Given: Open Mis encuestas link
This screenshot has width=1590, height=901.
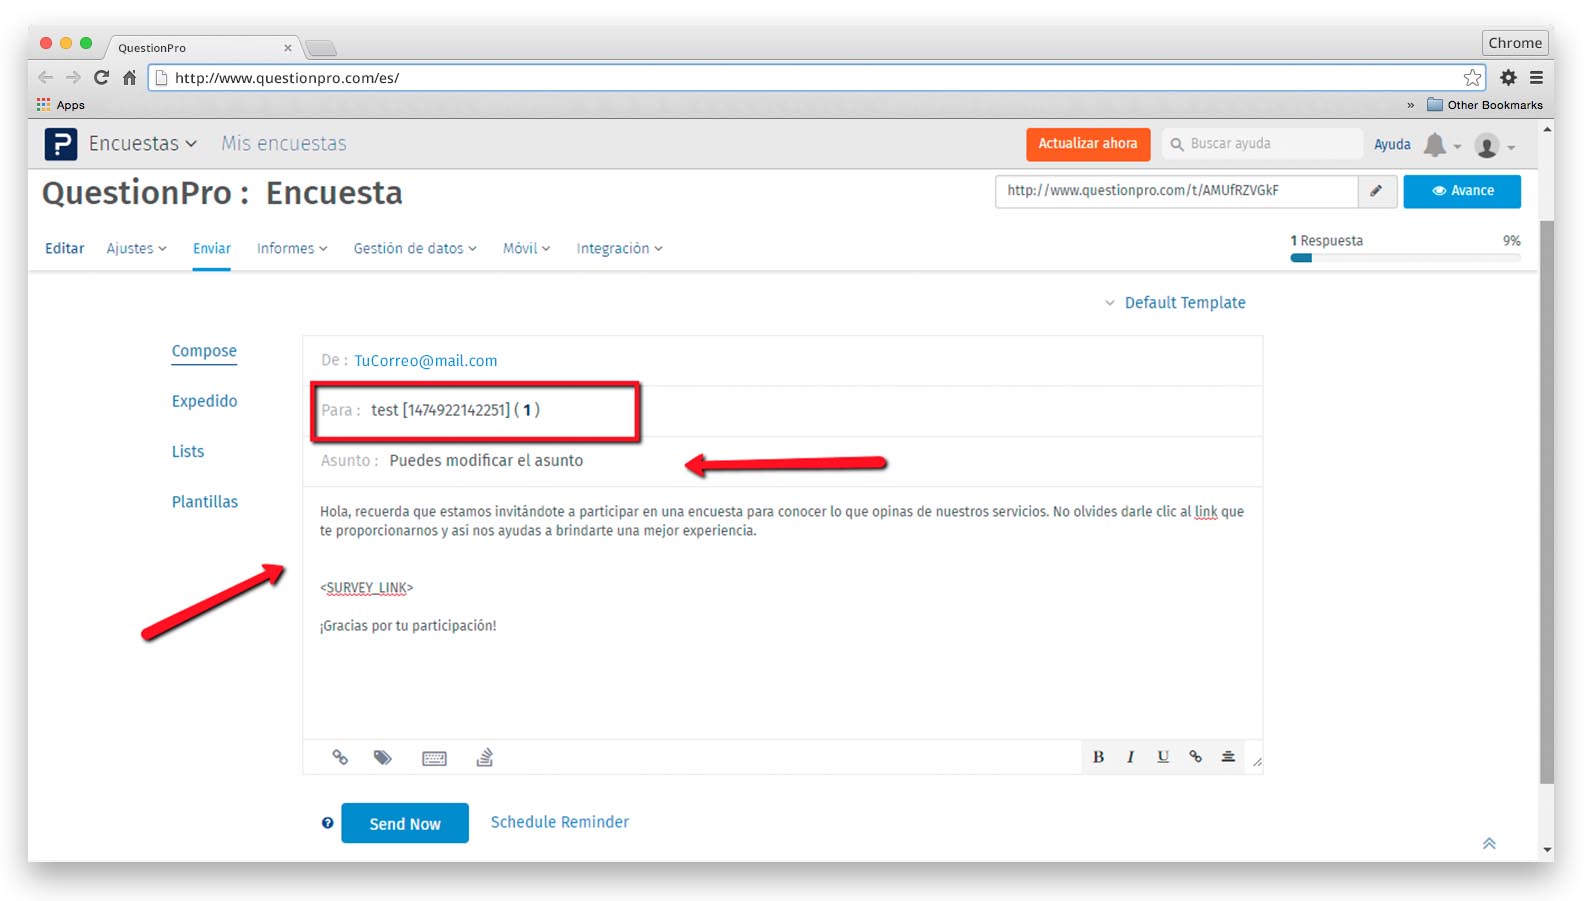Looking at the screenshot, I should click(x=284, y=144).
